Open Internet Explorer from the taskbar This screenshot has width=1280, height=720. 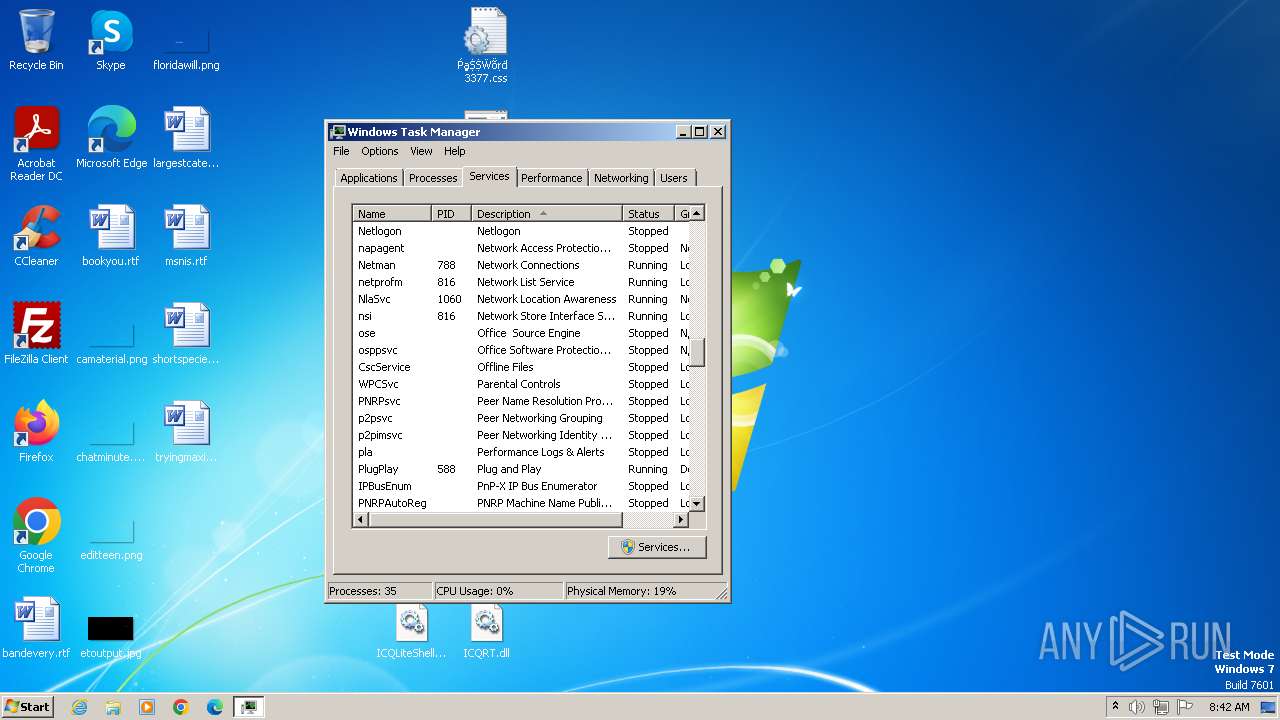click(x=79, y=707)
